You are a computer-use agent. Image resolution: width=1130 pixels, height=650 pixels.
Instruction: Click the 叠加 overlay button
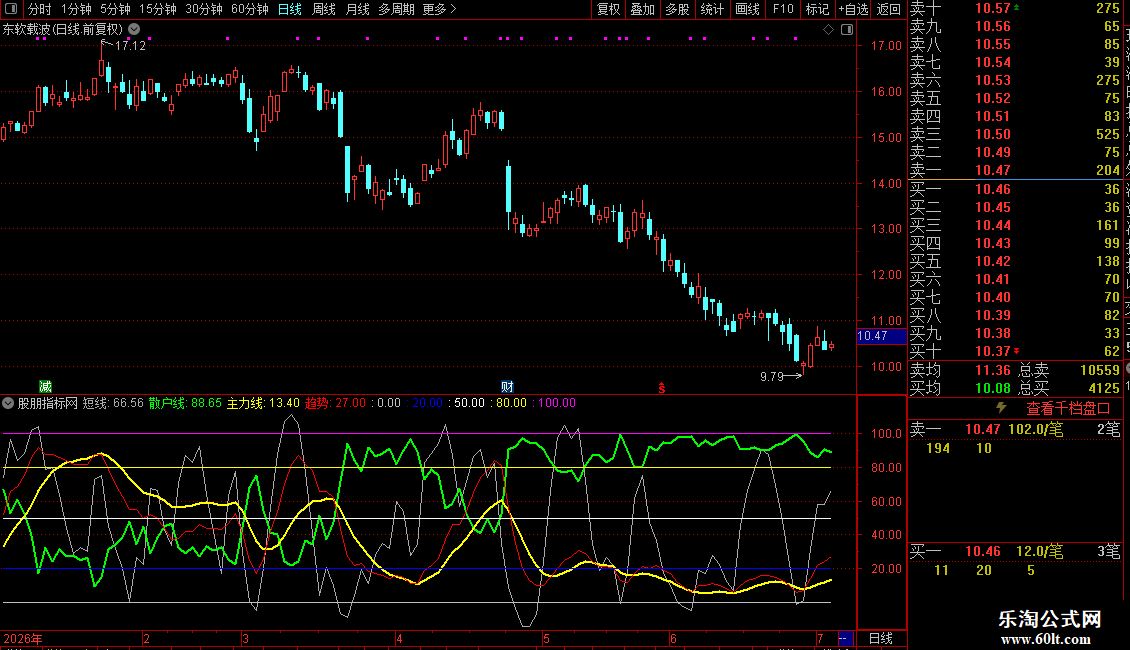click(x=643, y=9)
